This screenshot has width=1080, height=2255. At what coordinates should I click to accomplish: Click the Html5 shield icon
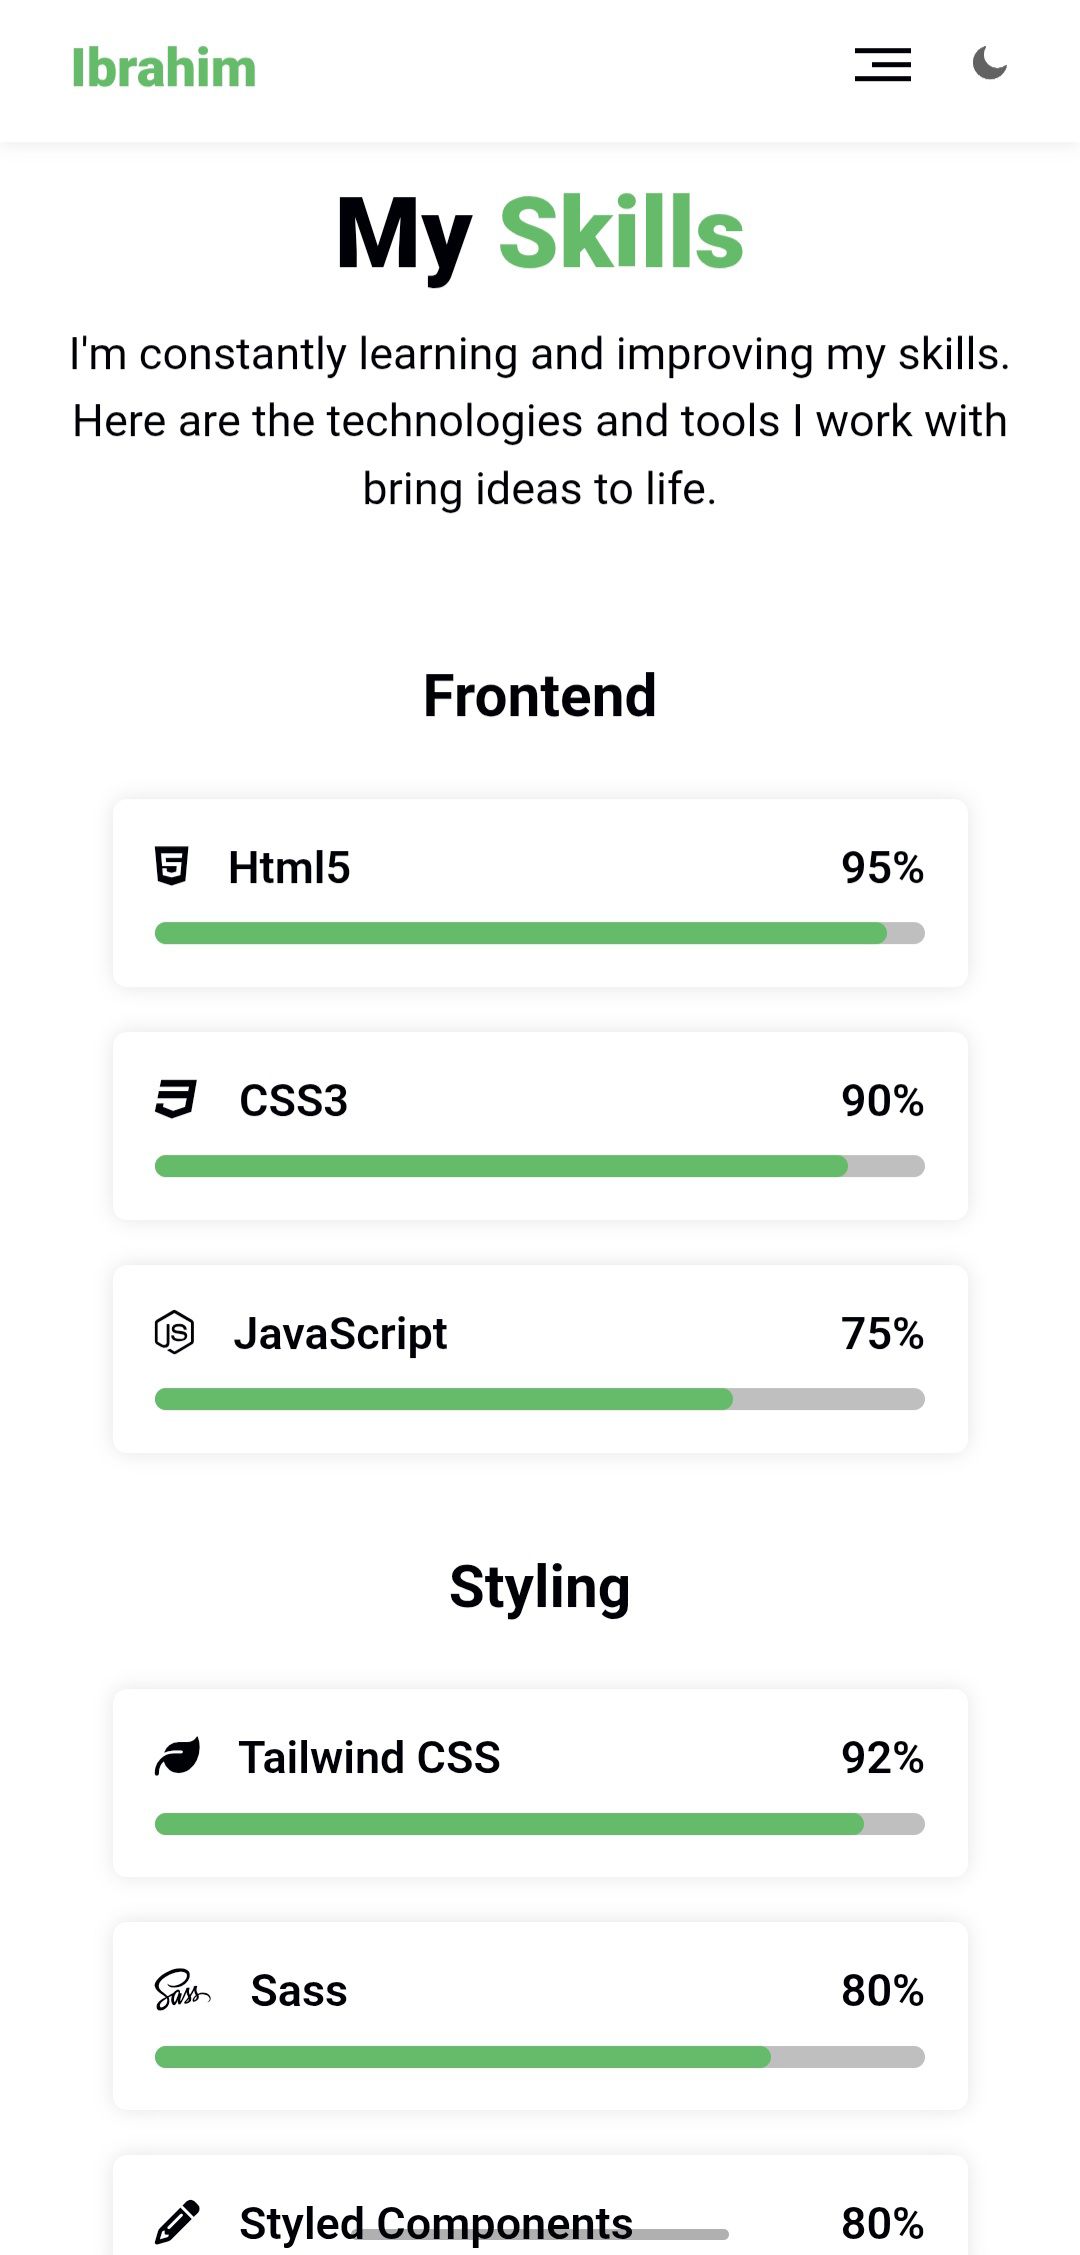pyautogui.click(x=172, y=866)
